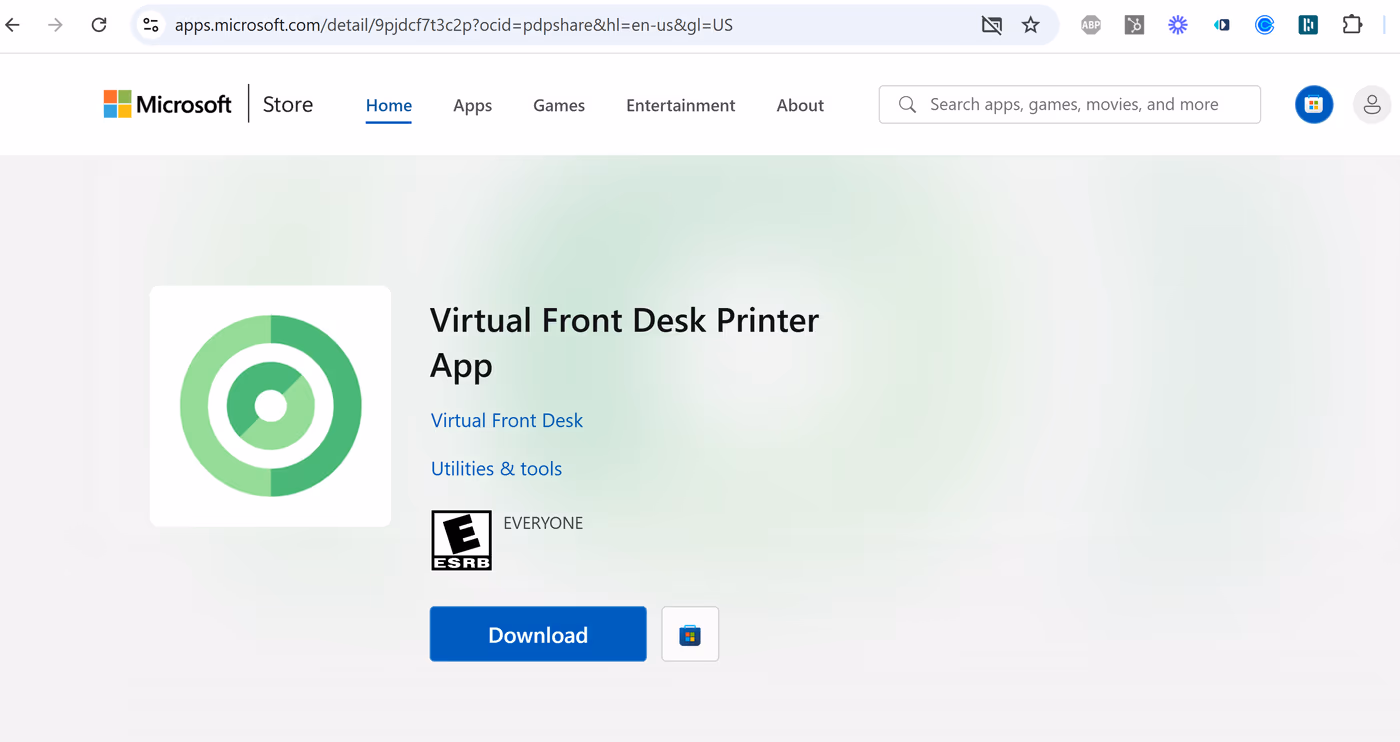Open the purple snowflake extension icon
This screenshot has height=742, width=1400.
coord(1178,25)
